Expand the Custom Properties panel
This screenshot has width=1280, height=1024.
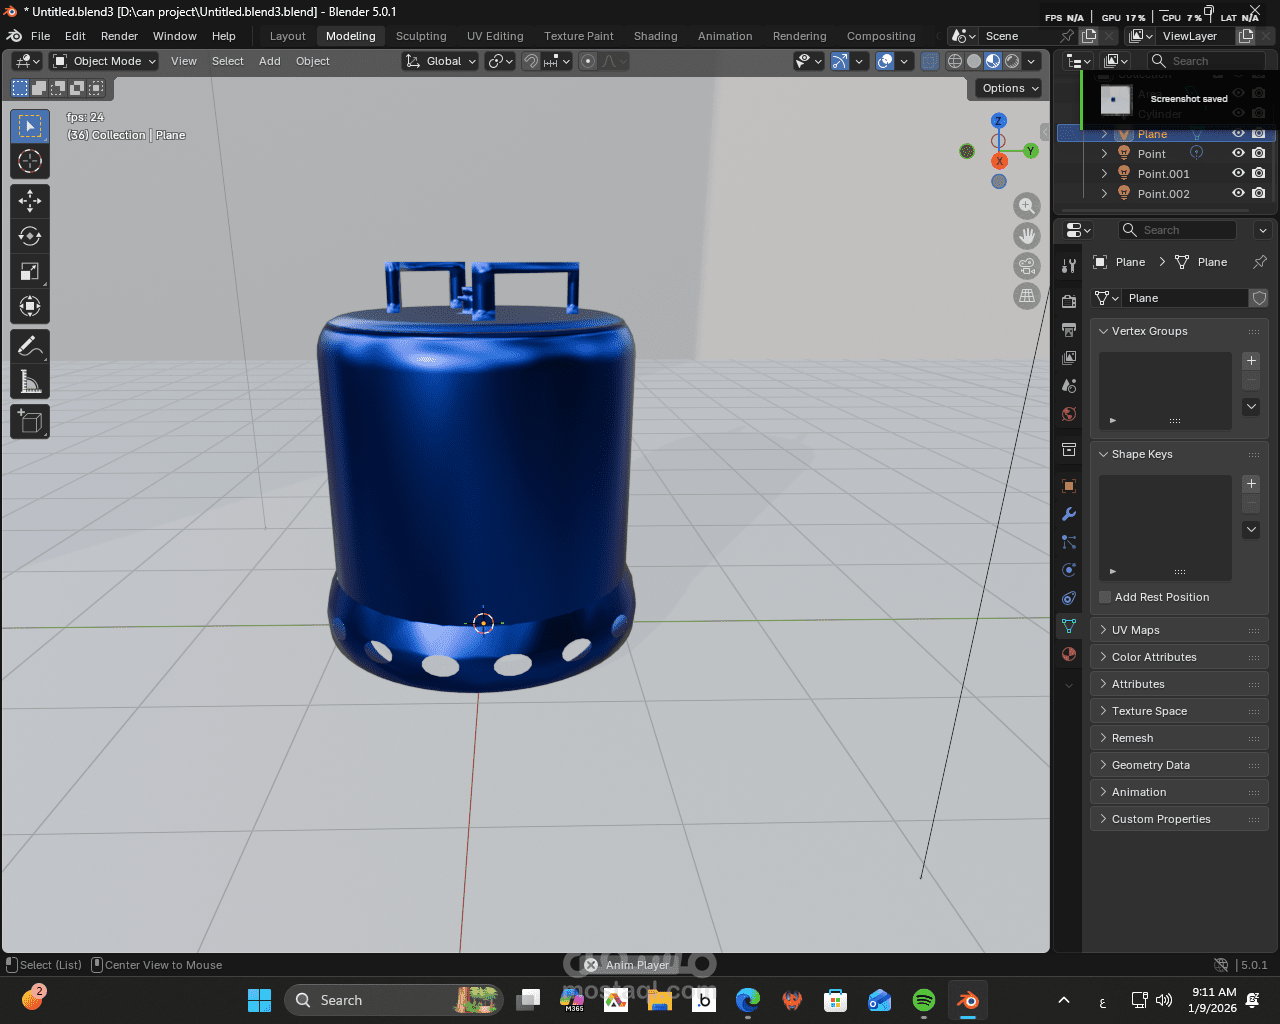pos(1178,819)
